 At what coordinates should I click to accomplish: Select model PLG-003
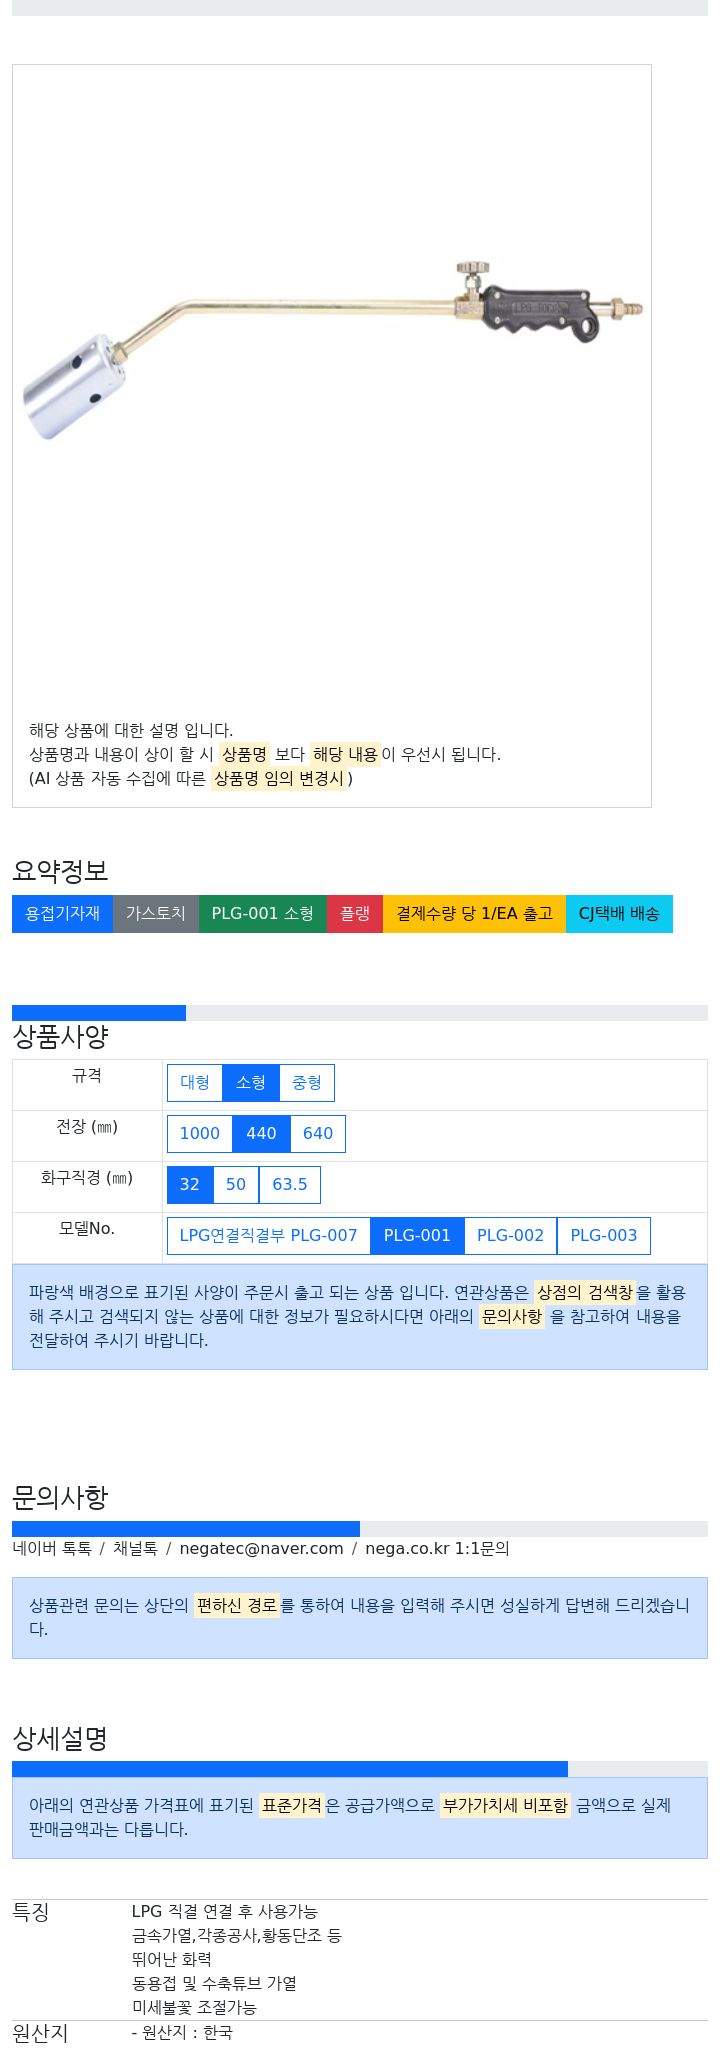[604, 1236]
